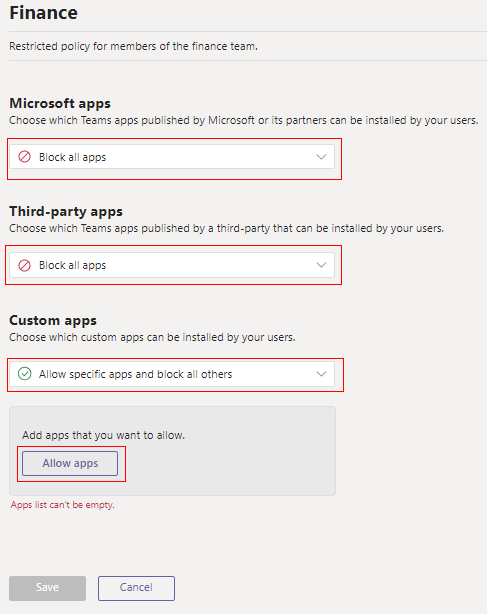Expand the Third-party apps dropdown chevron

(321, 265)
